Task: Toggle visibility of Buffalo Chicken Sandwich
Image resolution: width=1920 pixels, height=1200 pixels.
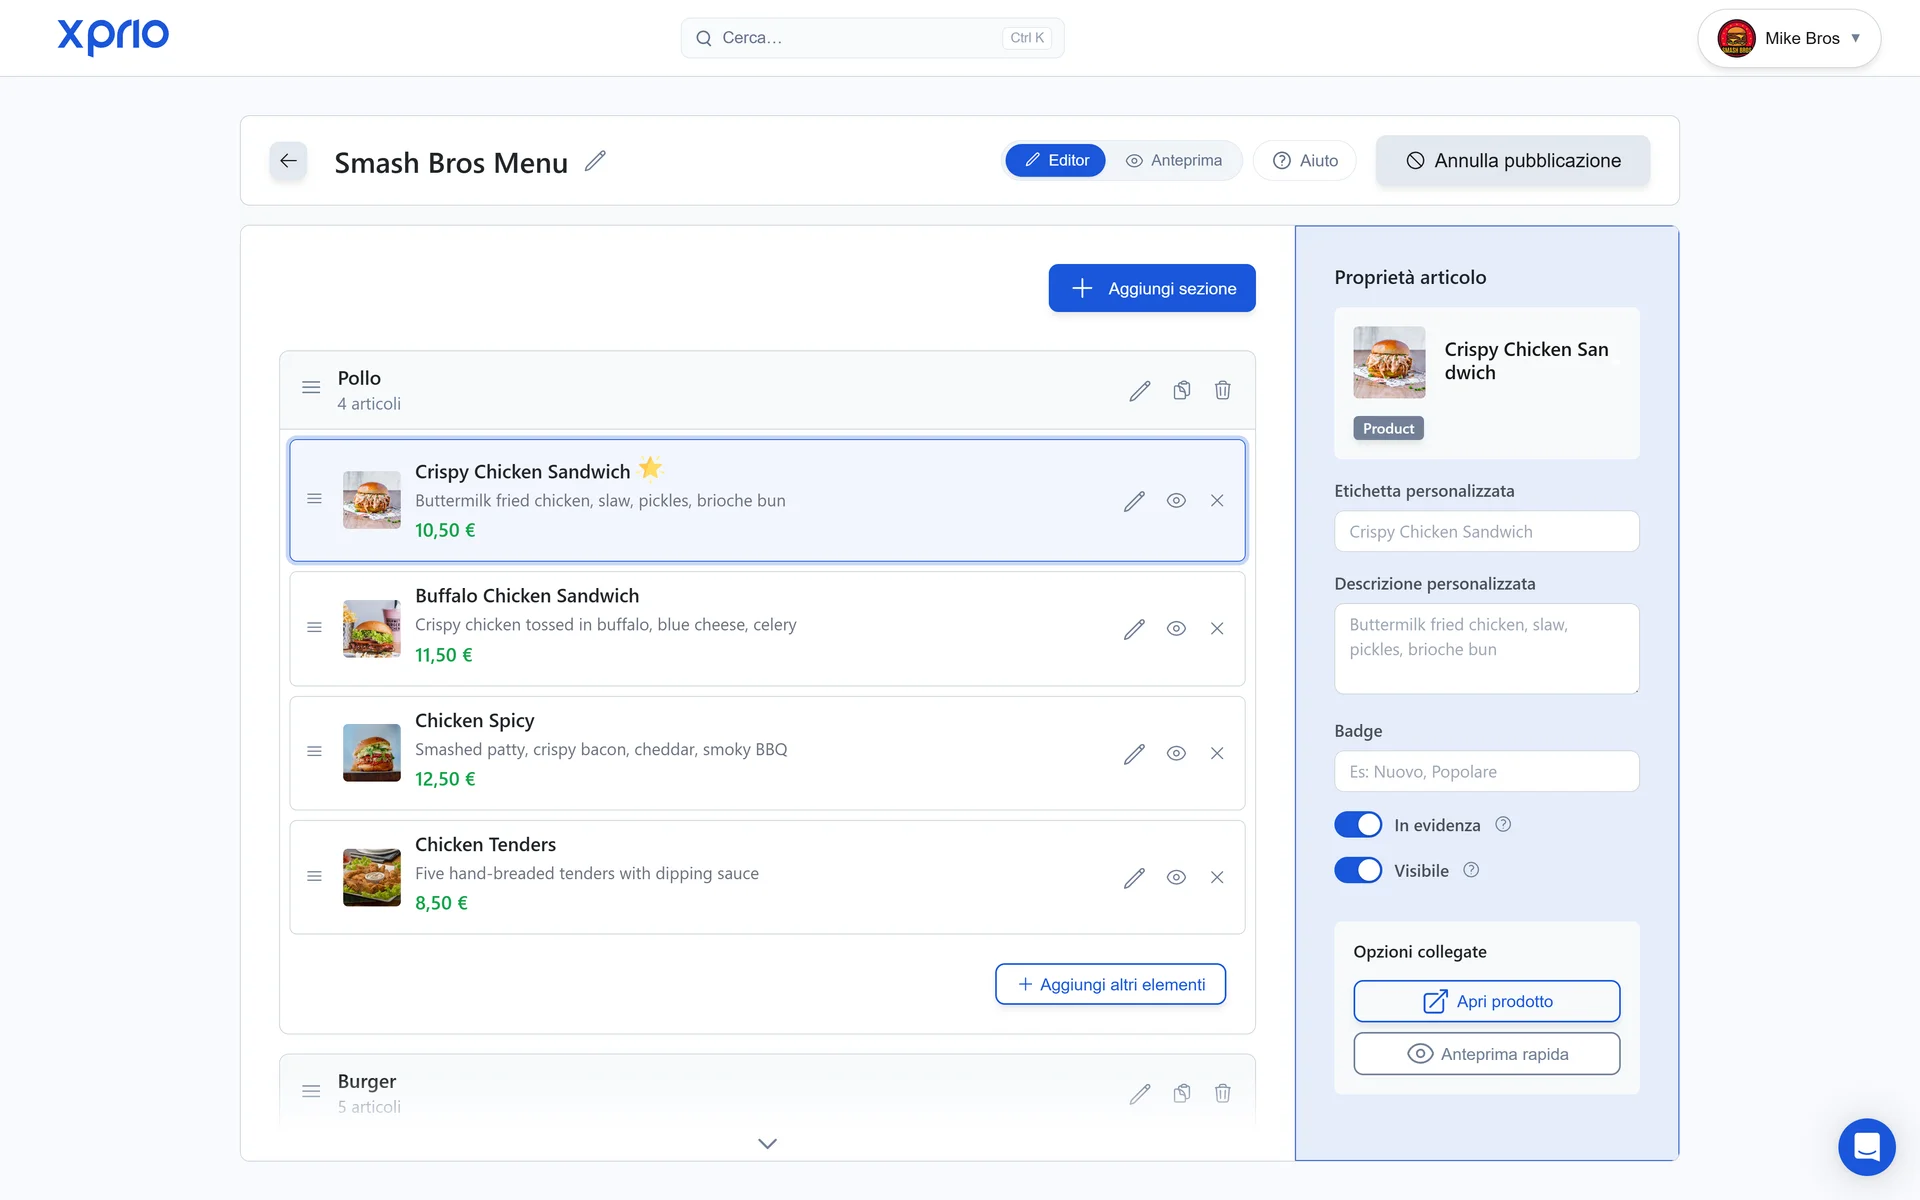Action: [x=1176, y=629]
